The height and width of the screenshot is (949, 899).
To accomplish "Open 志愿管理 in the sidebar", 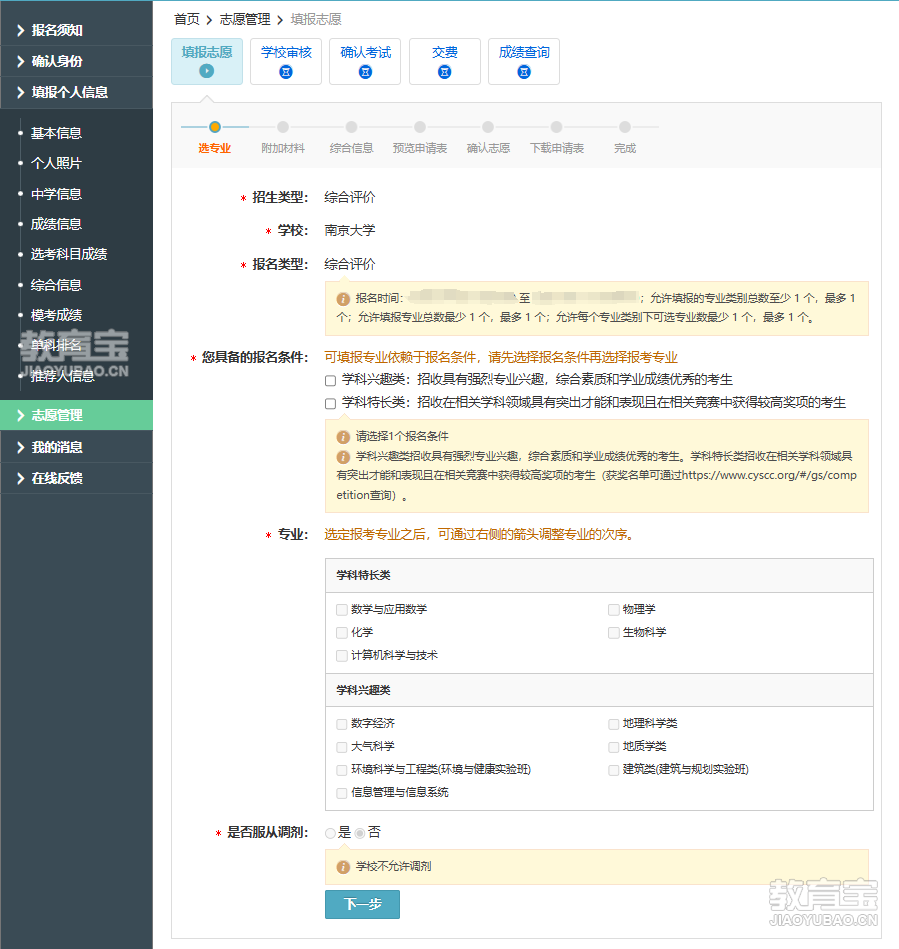I will (76, 415).
